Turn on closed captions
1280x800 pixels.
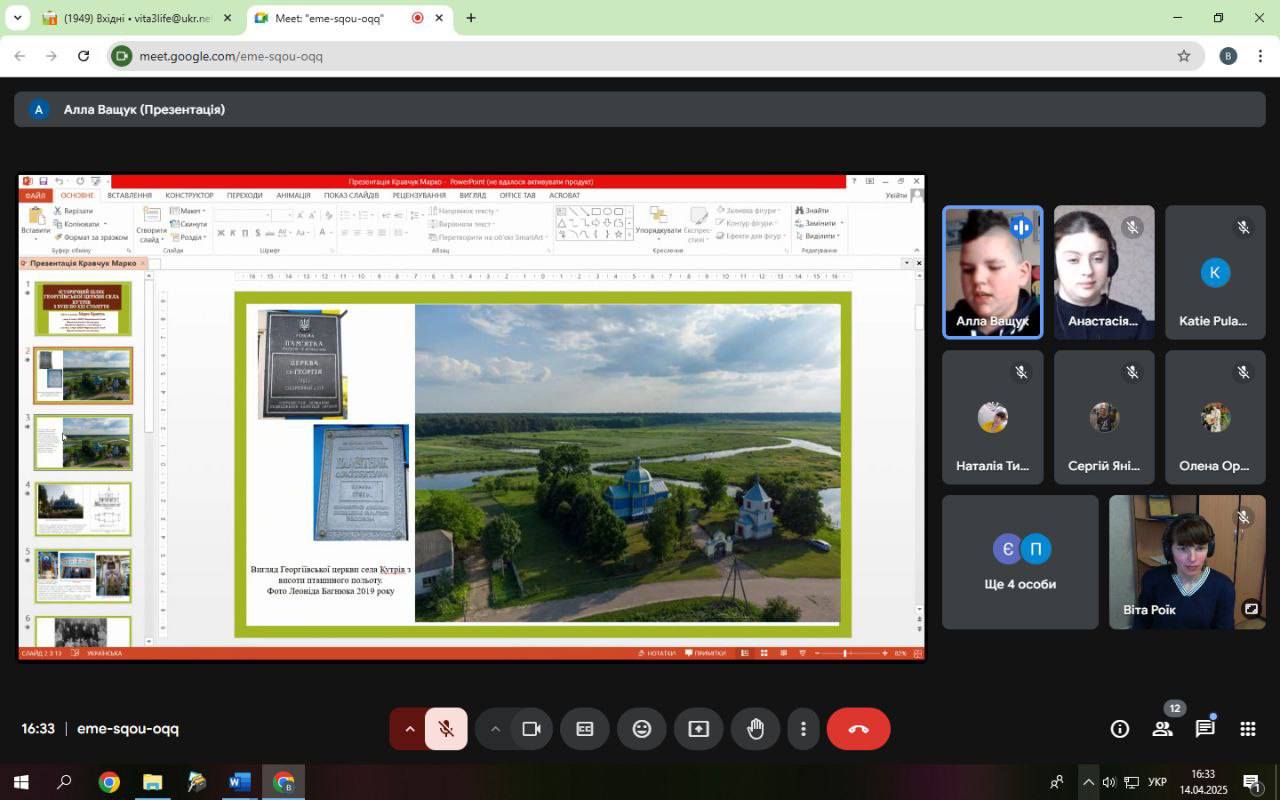pos(585,729)
